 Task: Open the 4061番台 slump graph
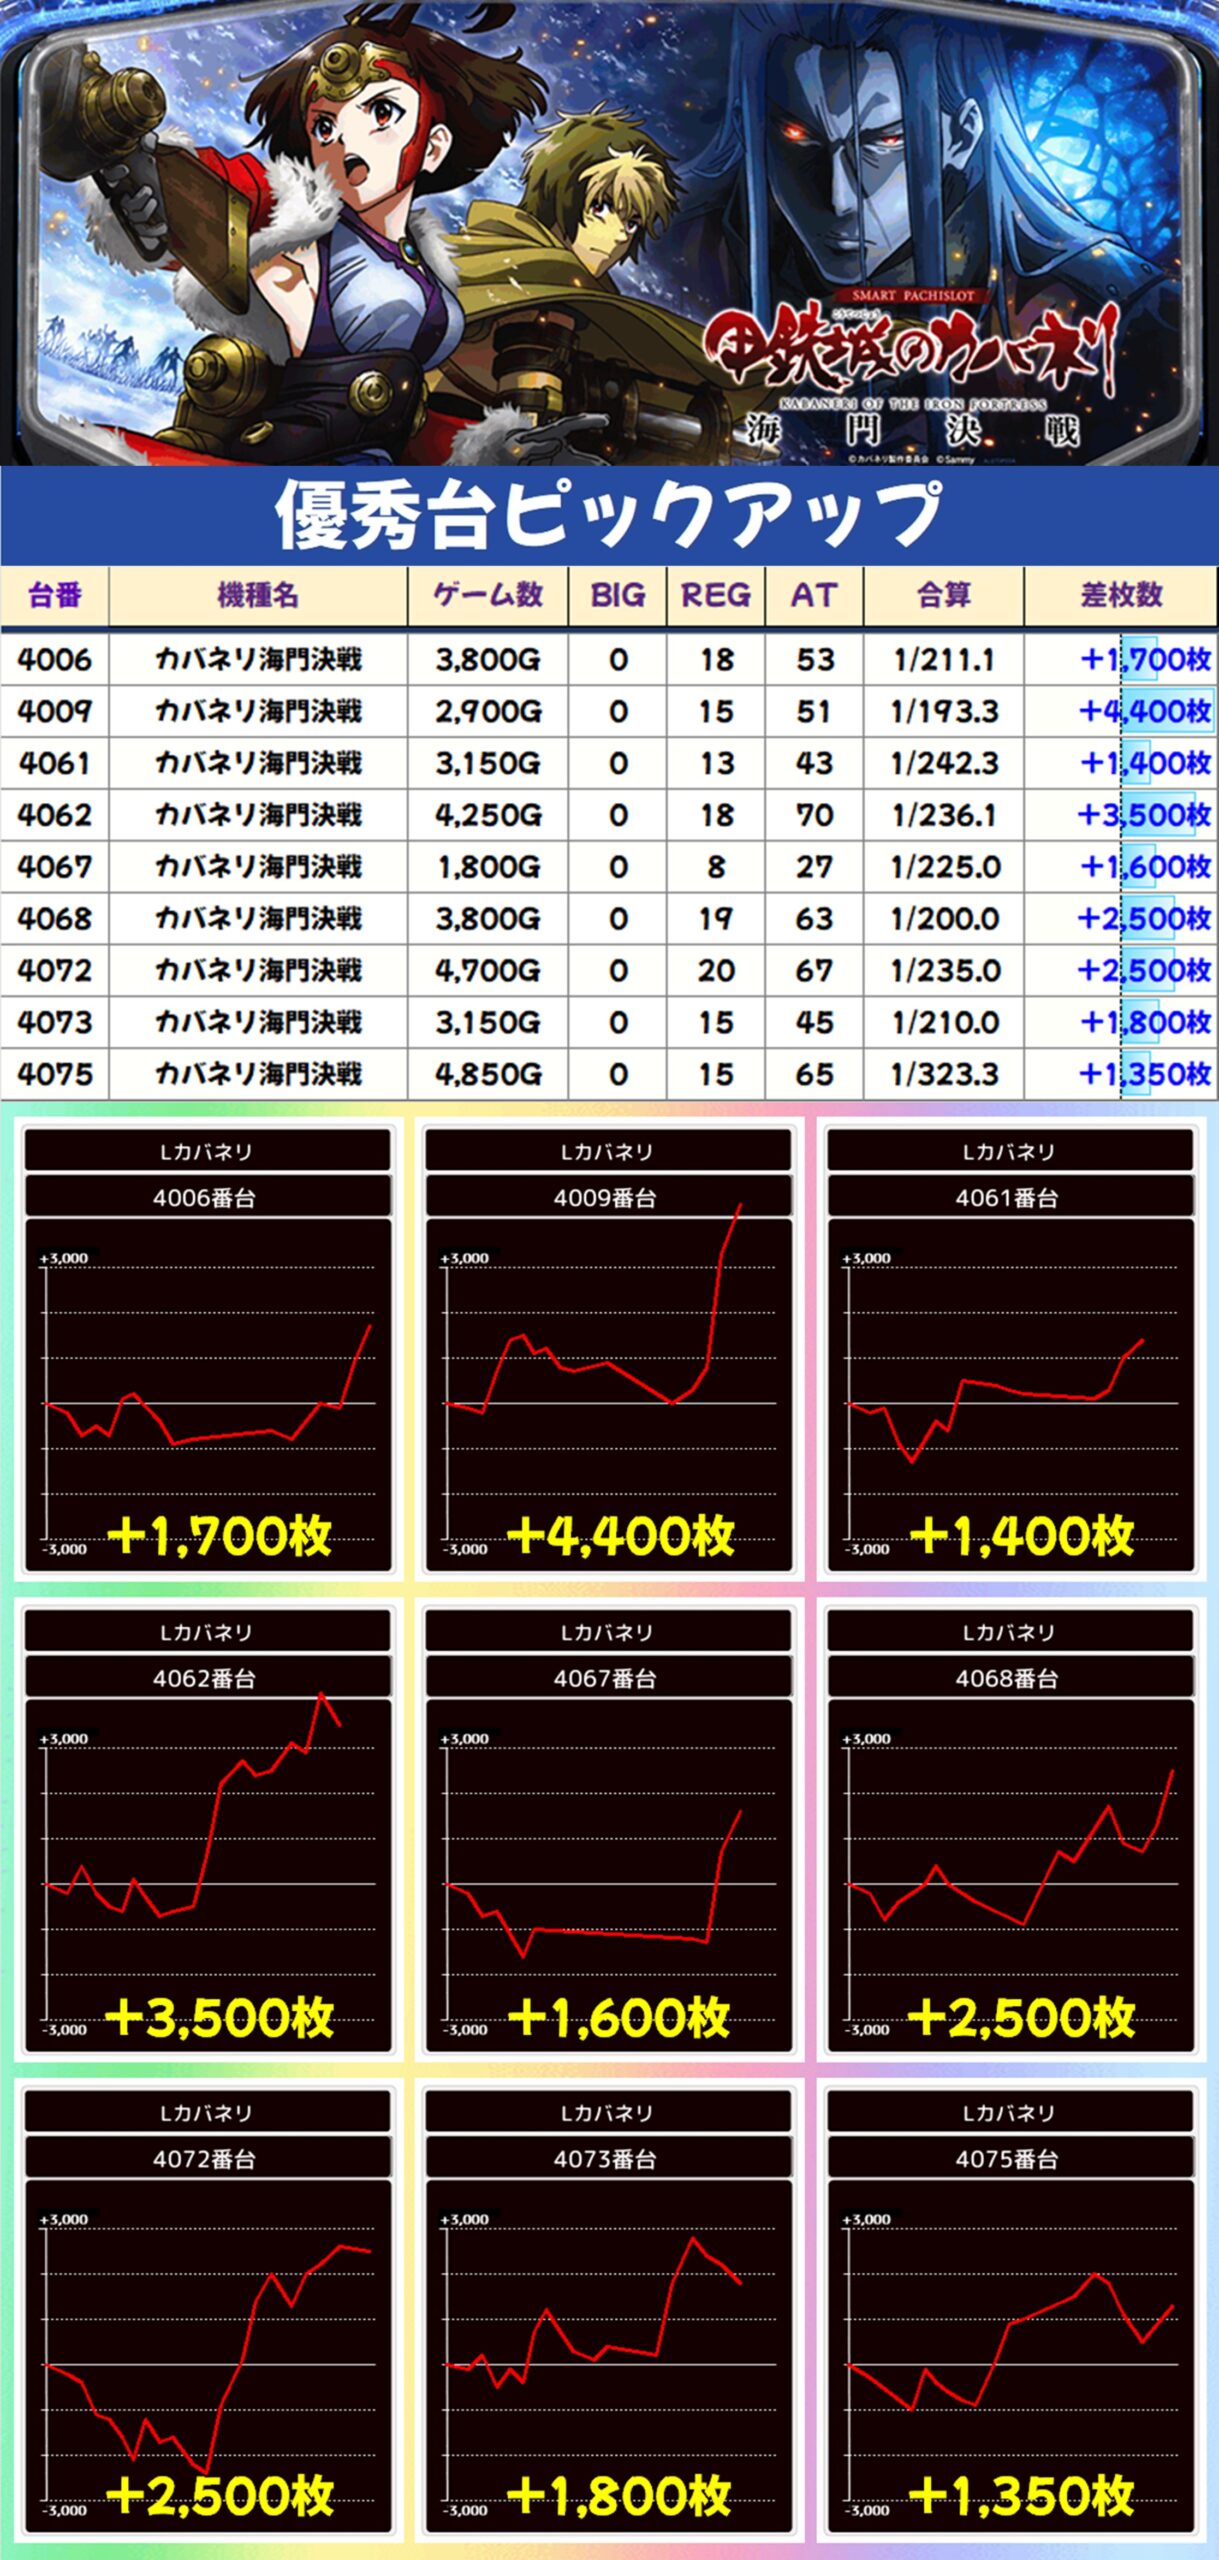click(1010, 1395)
